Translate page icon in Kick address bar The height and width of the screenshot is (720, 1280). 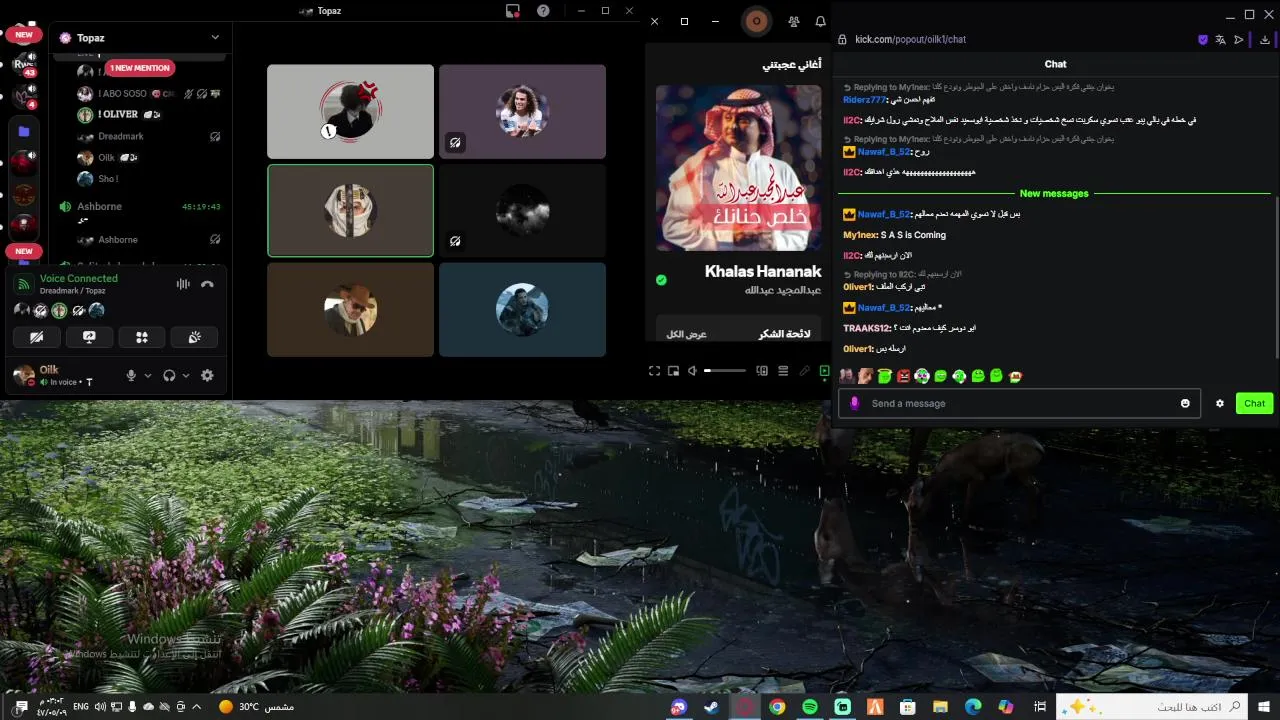pyautogui.click(x=1221, y=40)
